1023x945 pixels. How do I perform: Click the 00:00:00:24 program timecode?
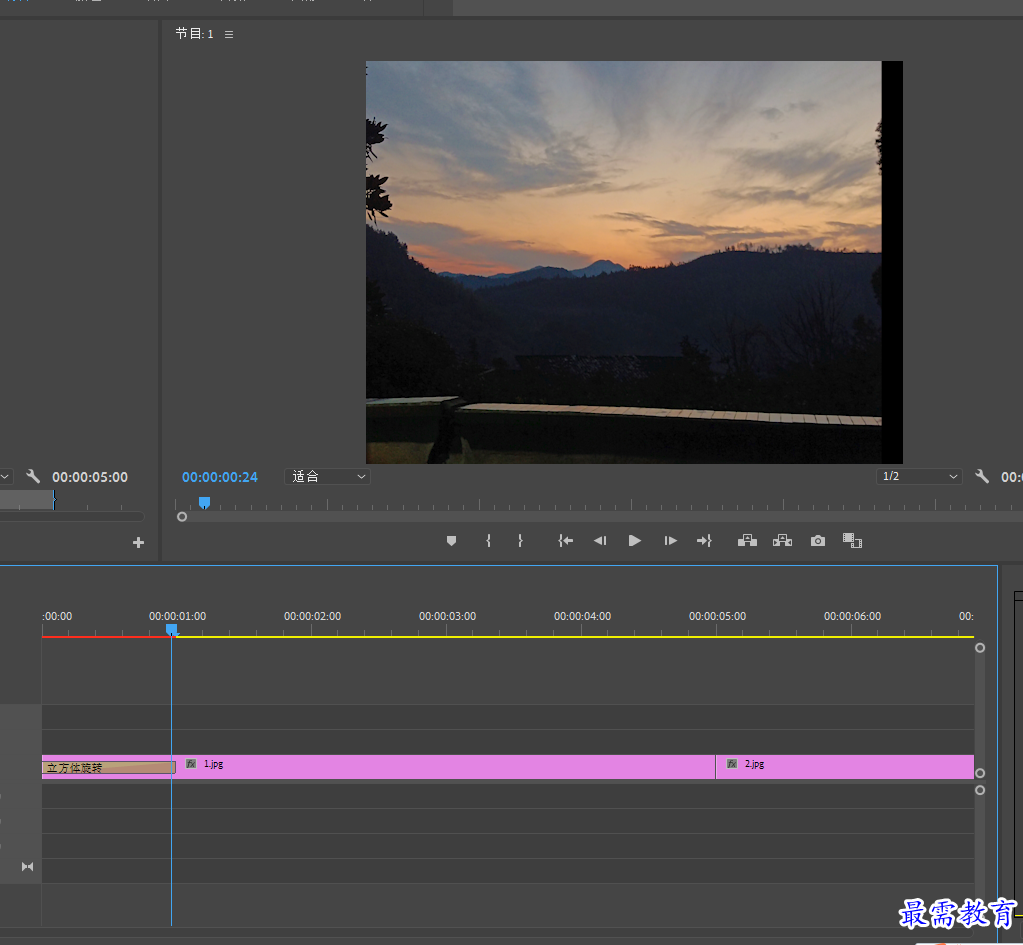pos(220,477)
